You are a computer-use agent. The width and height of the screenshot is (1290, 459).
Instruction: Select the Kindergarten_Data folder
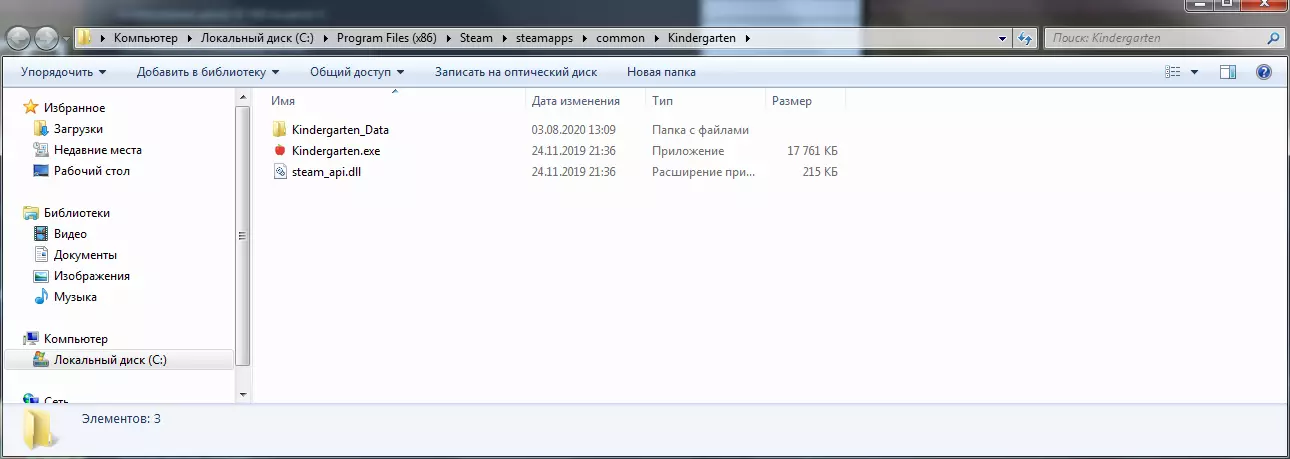click(340, 130)
